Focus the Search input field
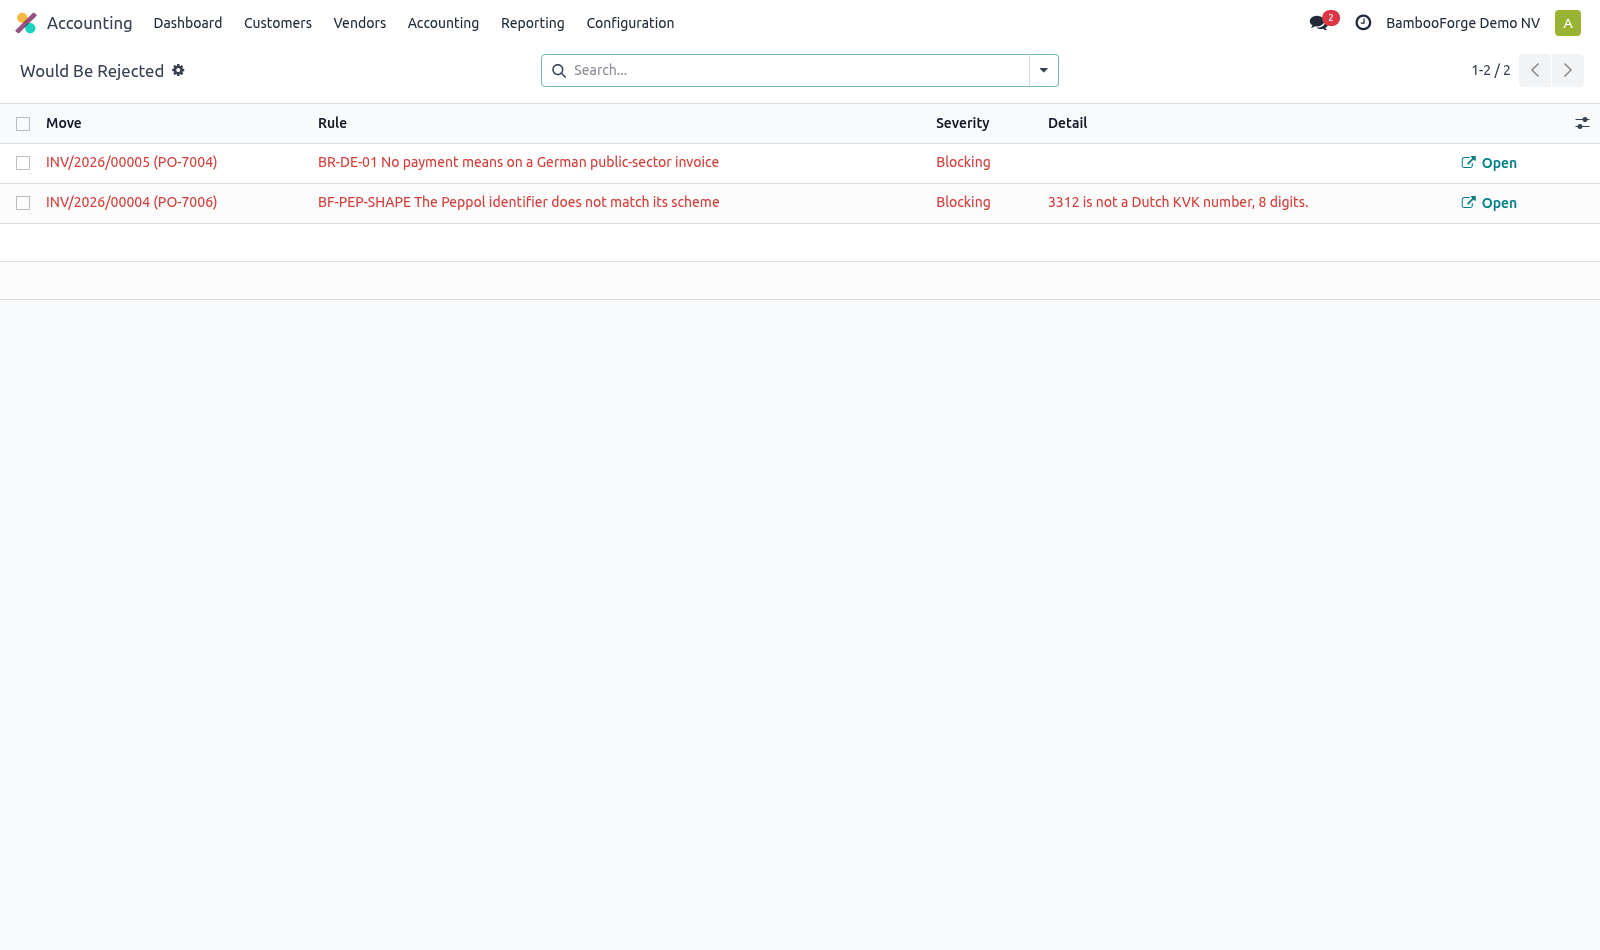 [798, 70]
